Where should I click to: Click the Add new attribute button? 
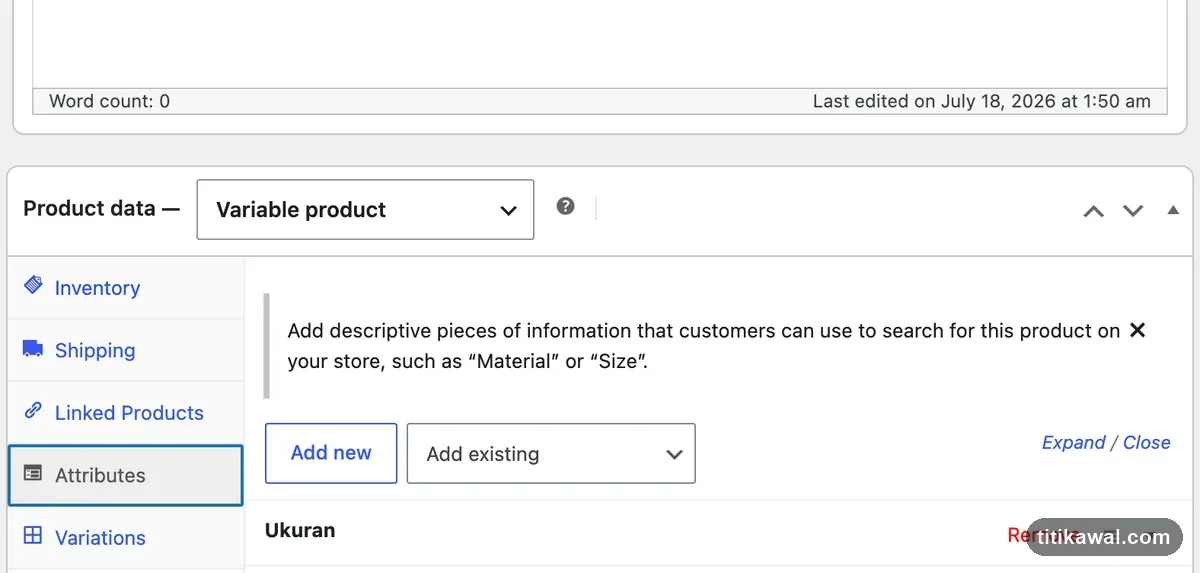[331, 453]
